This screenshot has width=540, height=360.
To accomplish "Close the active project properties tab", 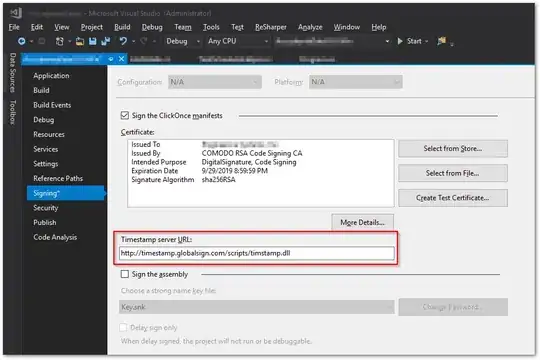I will 122,59.
